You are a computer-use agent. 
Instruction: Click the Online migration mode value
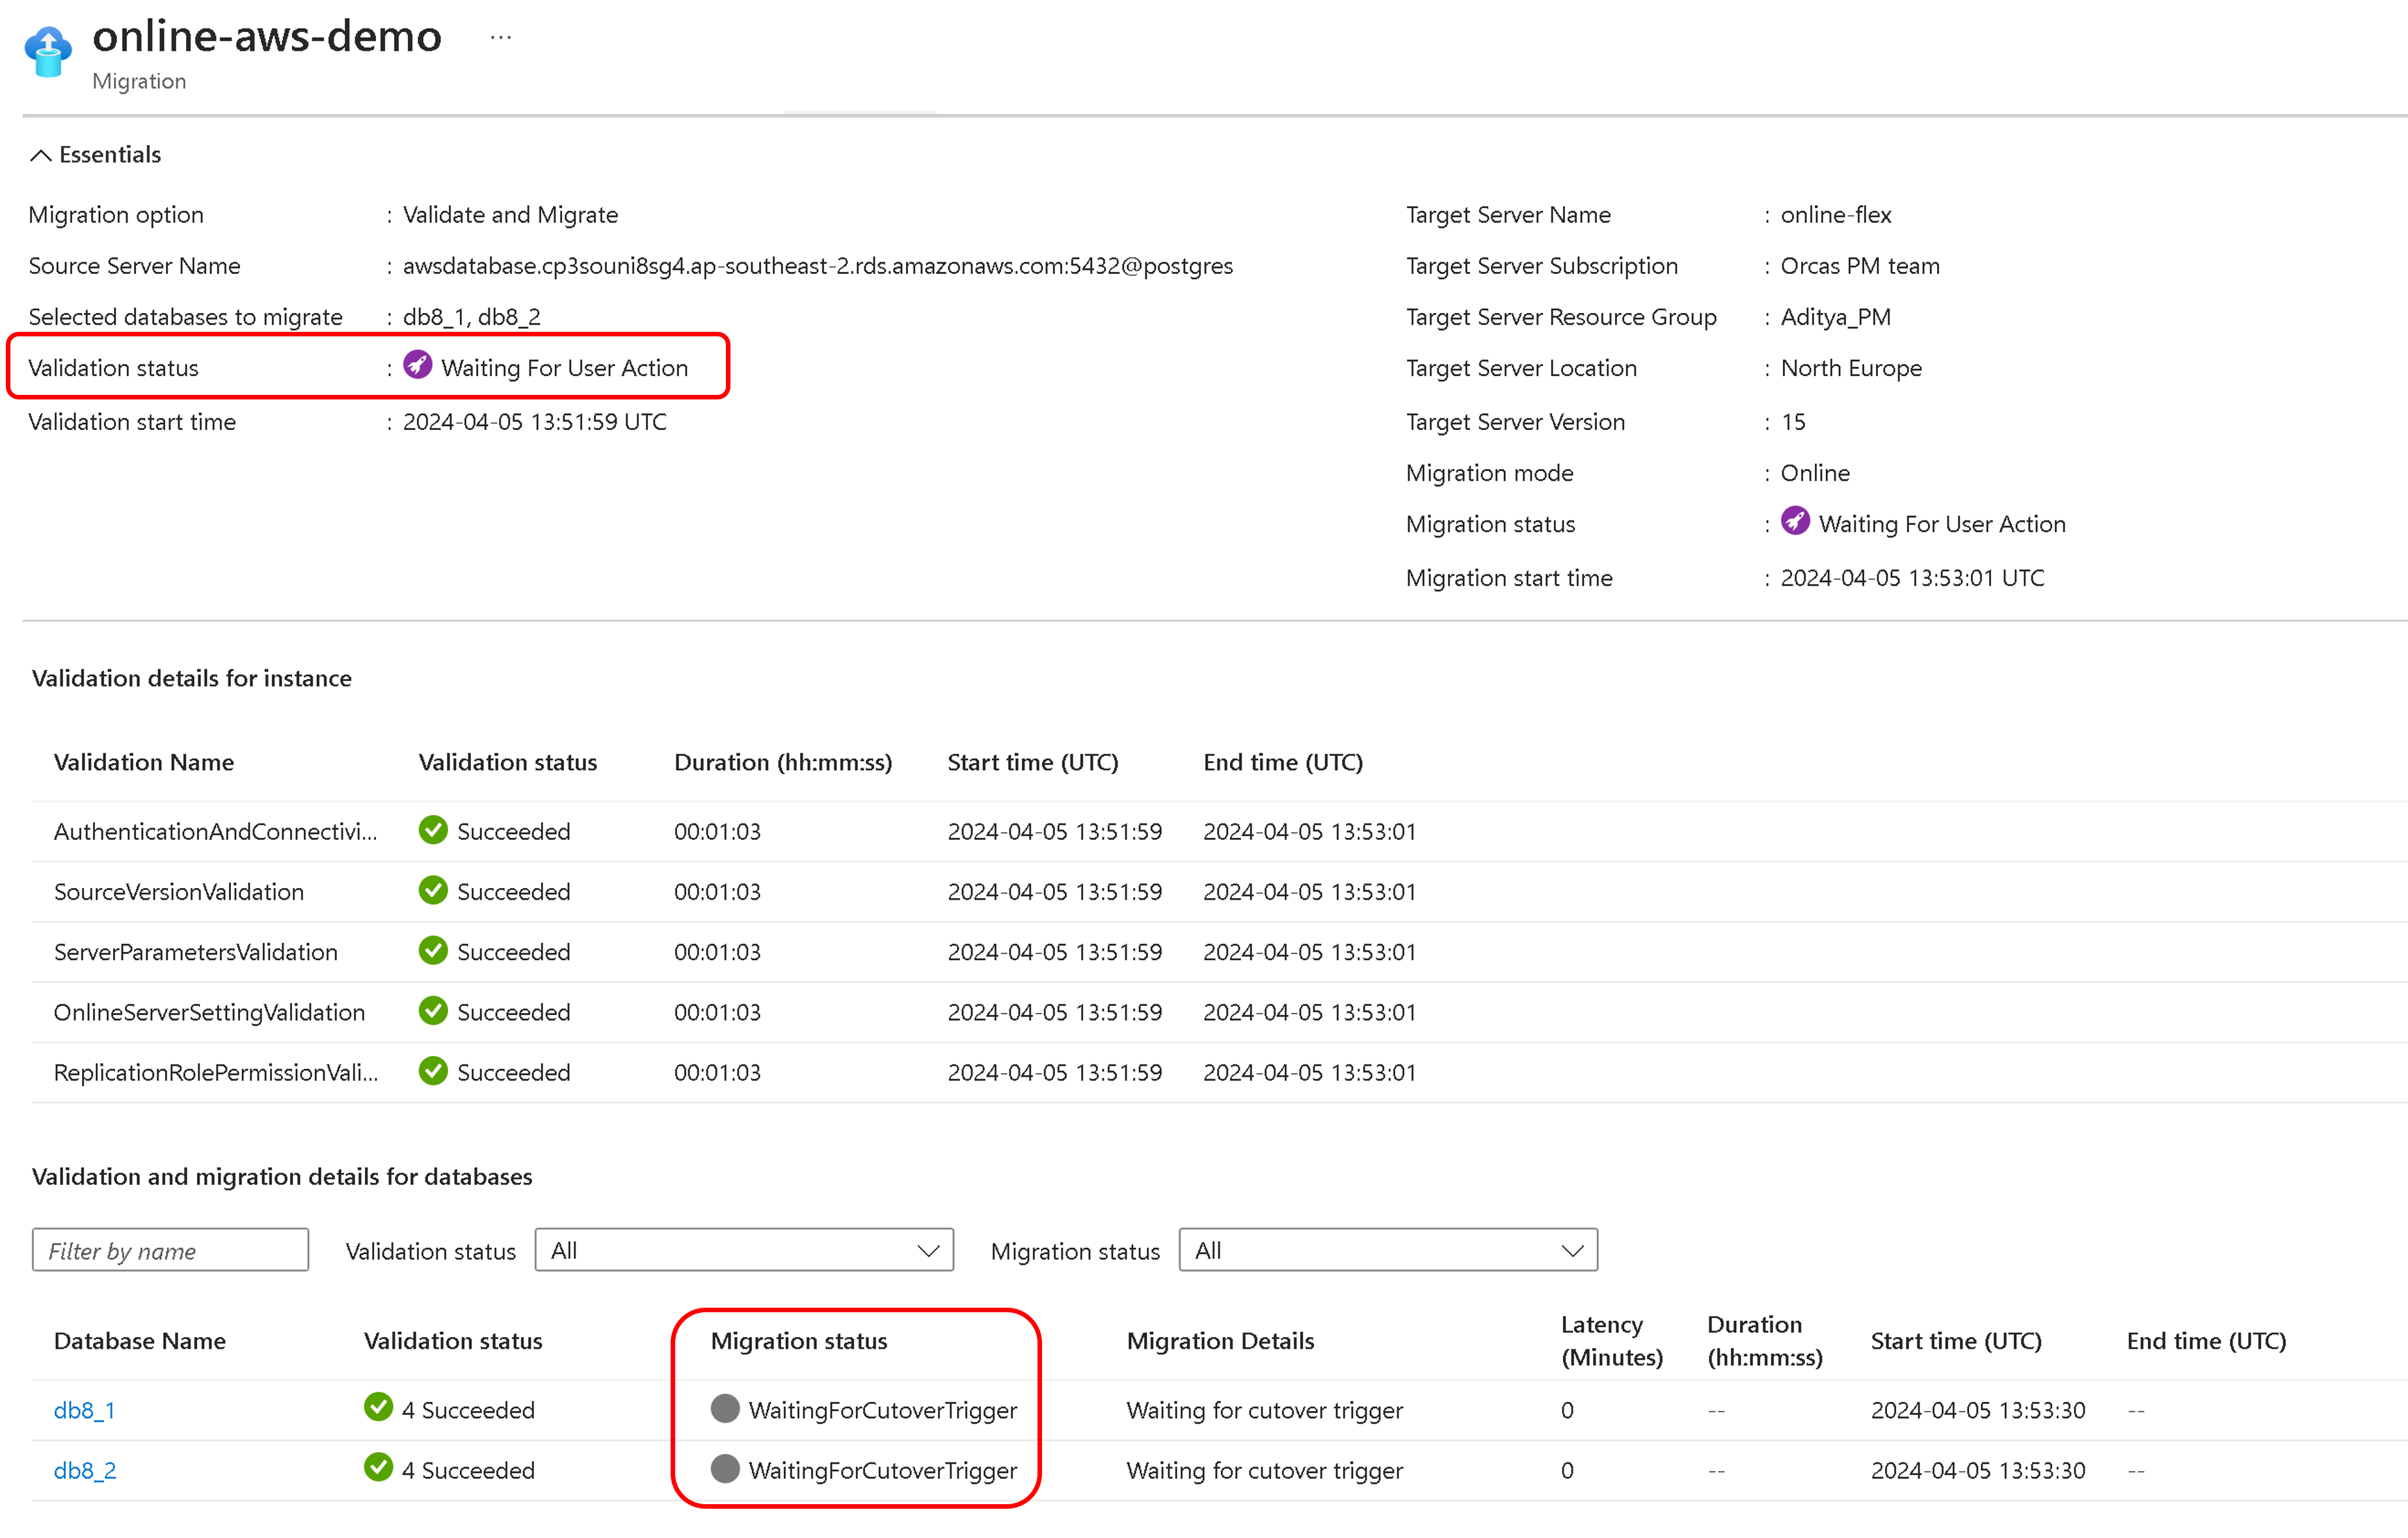(x=1815, y=473)
